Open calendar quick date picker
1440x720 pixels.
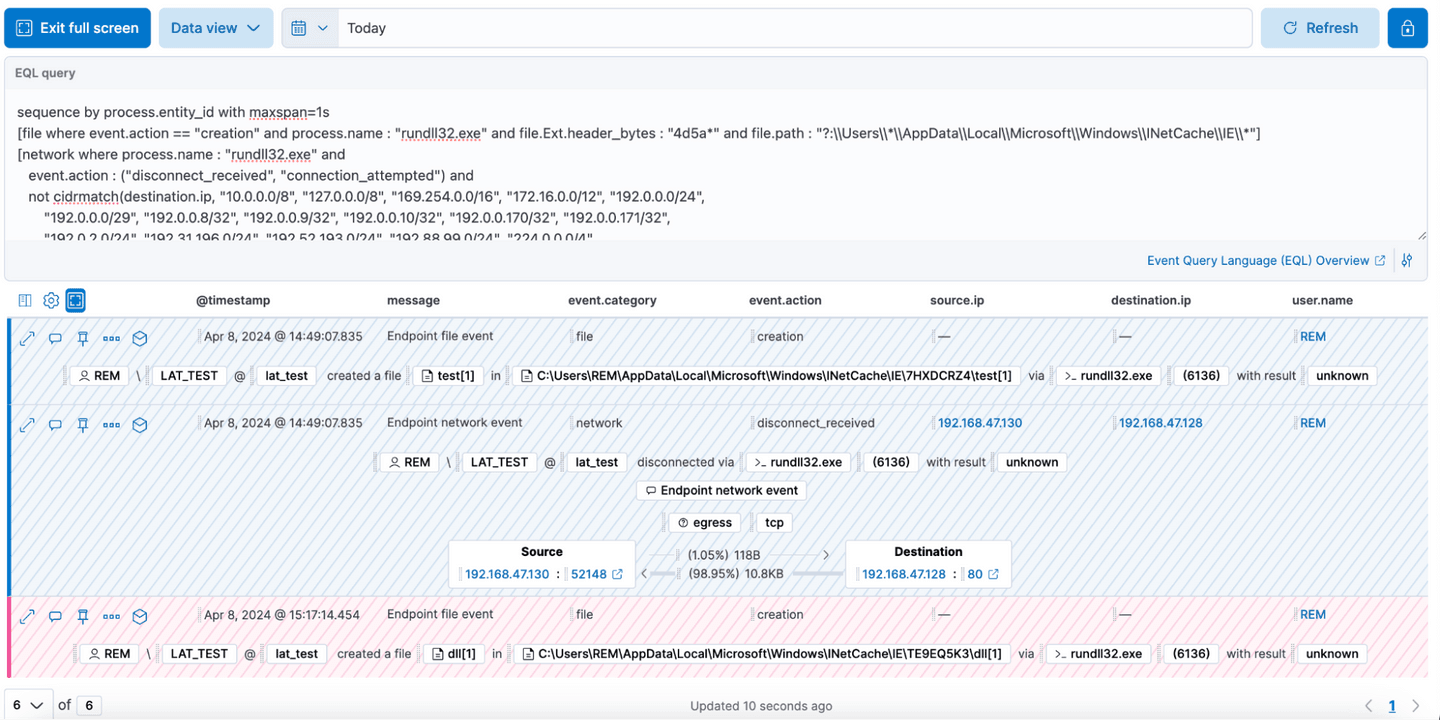[309, 28]
